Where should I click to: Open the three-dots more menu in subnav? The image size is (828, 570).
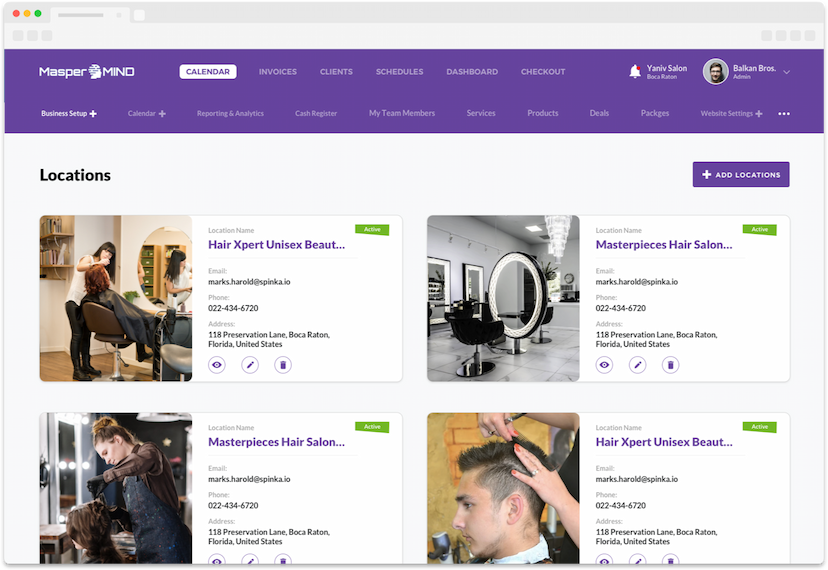click(x=784, y=114)
